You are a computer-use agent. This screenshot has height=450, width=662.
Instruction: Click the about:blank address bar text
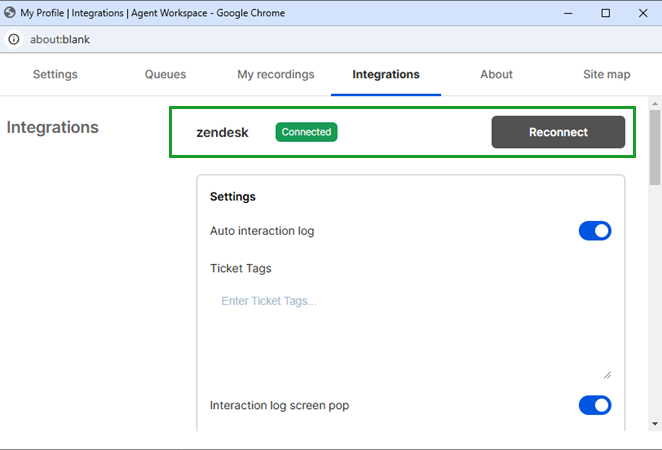coord(60,40)
